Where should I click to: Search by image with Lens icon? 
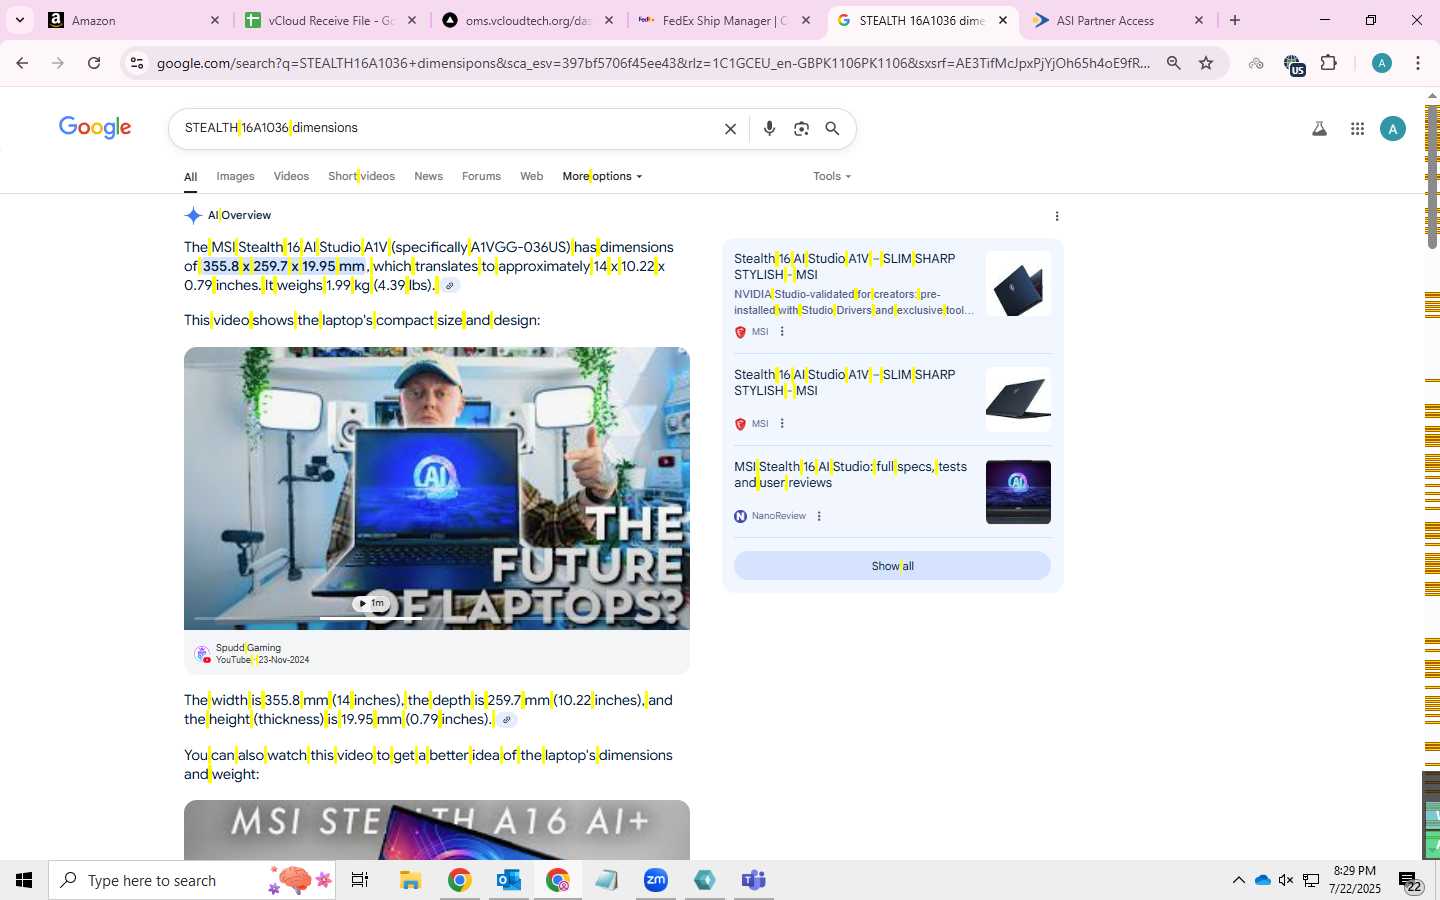(801, 129)
